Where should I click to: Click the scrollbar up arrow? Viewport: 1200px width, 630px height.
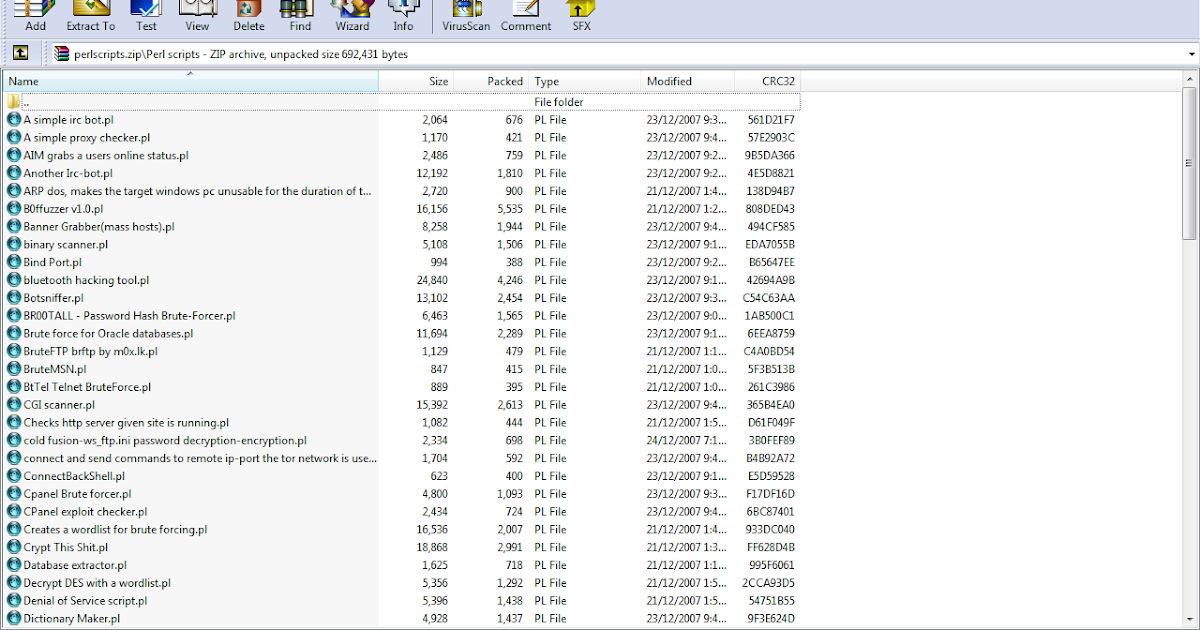click(x=1190, y=79)
